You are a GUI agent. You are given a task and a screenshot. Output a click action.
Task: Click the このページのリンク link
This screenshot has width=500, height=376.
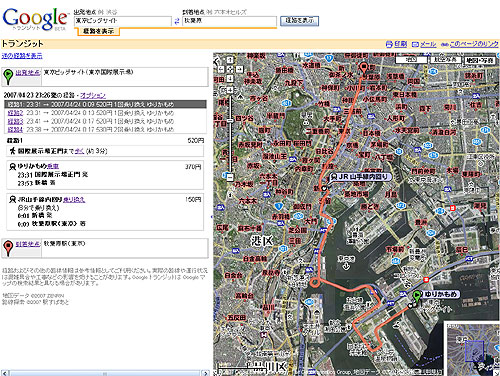click(474, 44)
